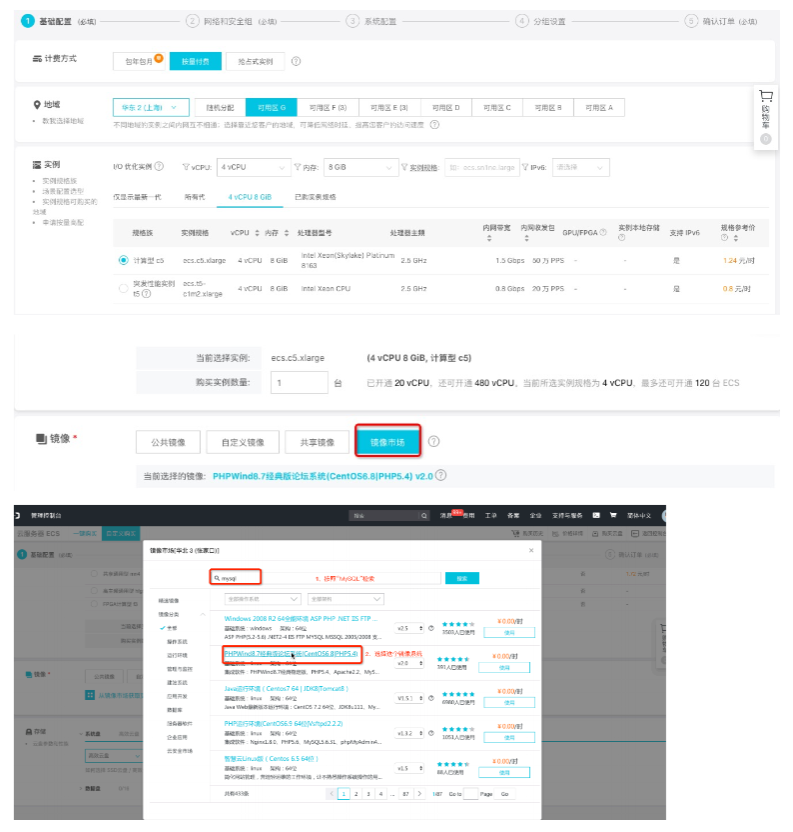This screenshot has width=793, height=832.
Task: Close the 镜像市场 dialog
Action: coord(531,550)
